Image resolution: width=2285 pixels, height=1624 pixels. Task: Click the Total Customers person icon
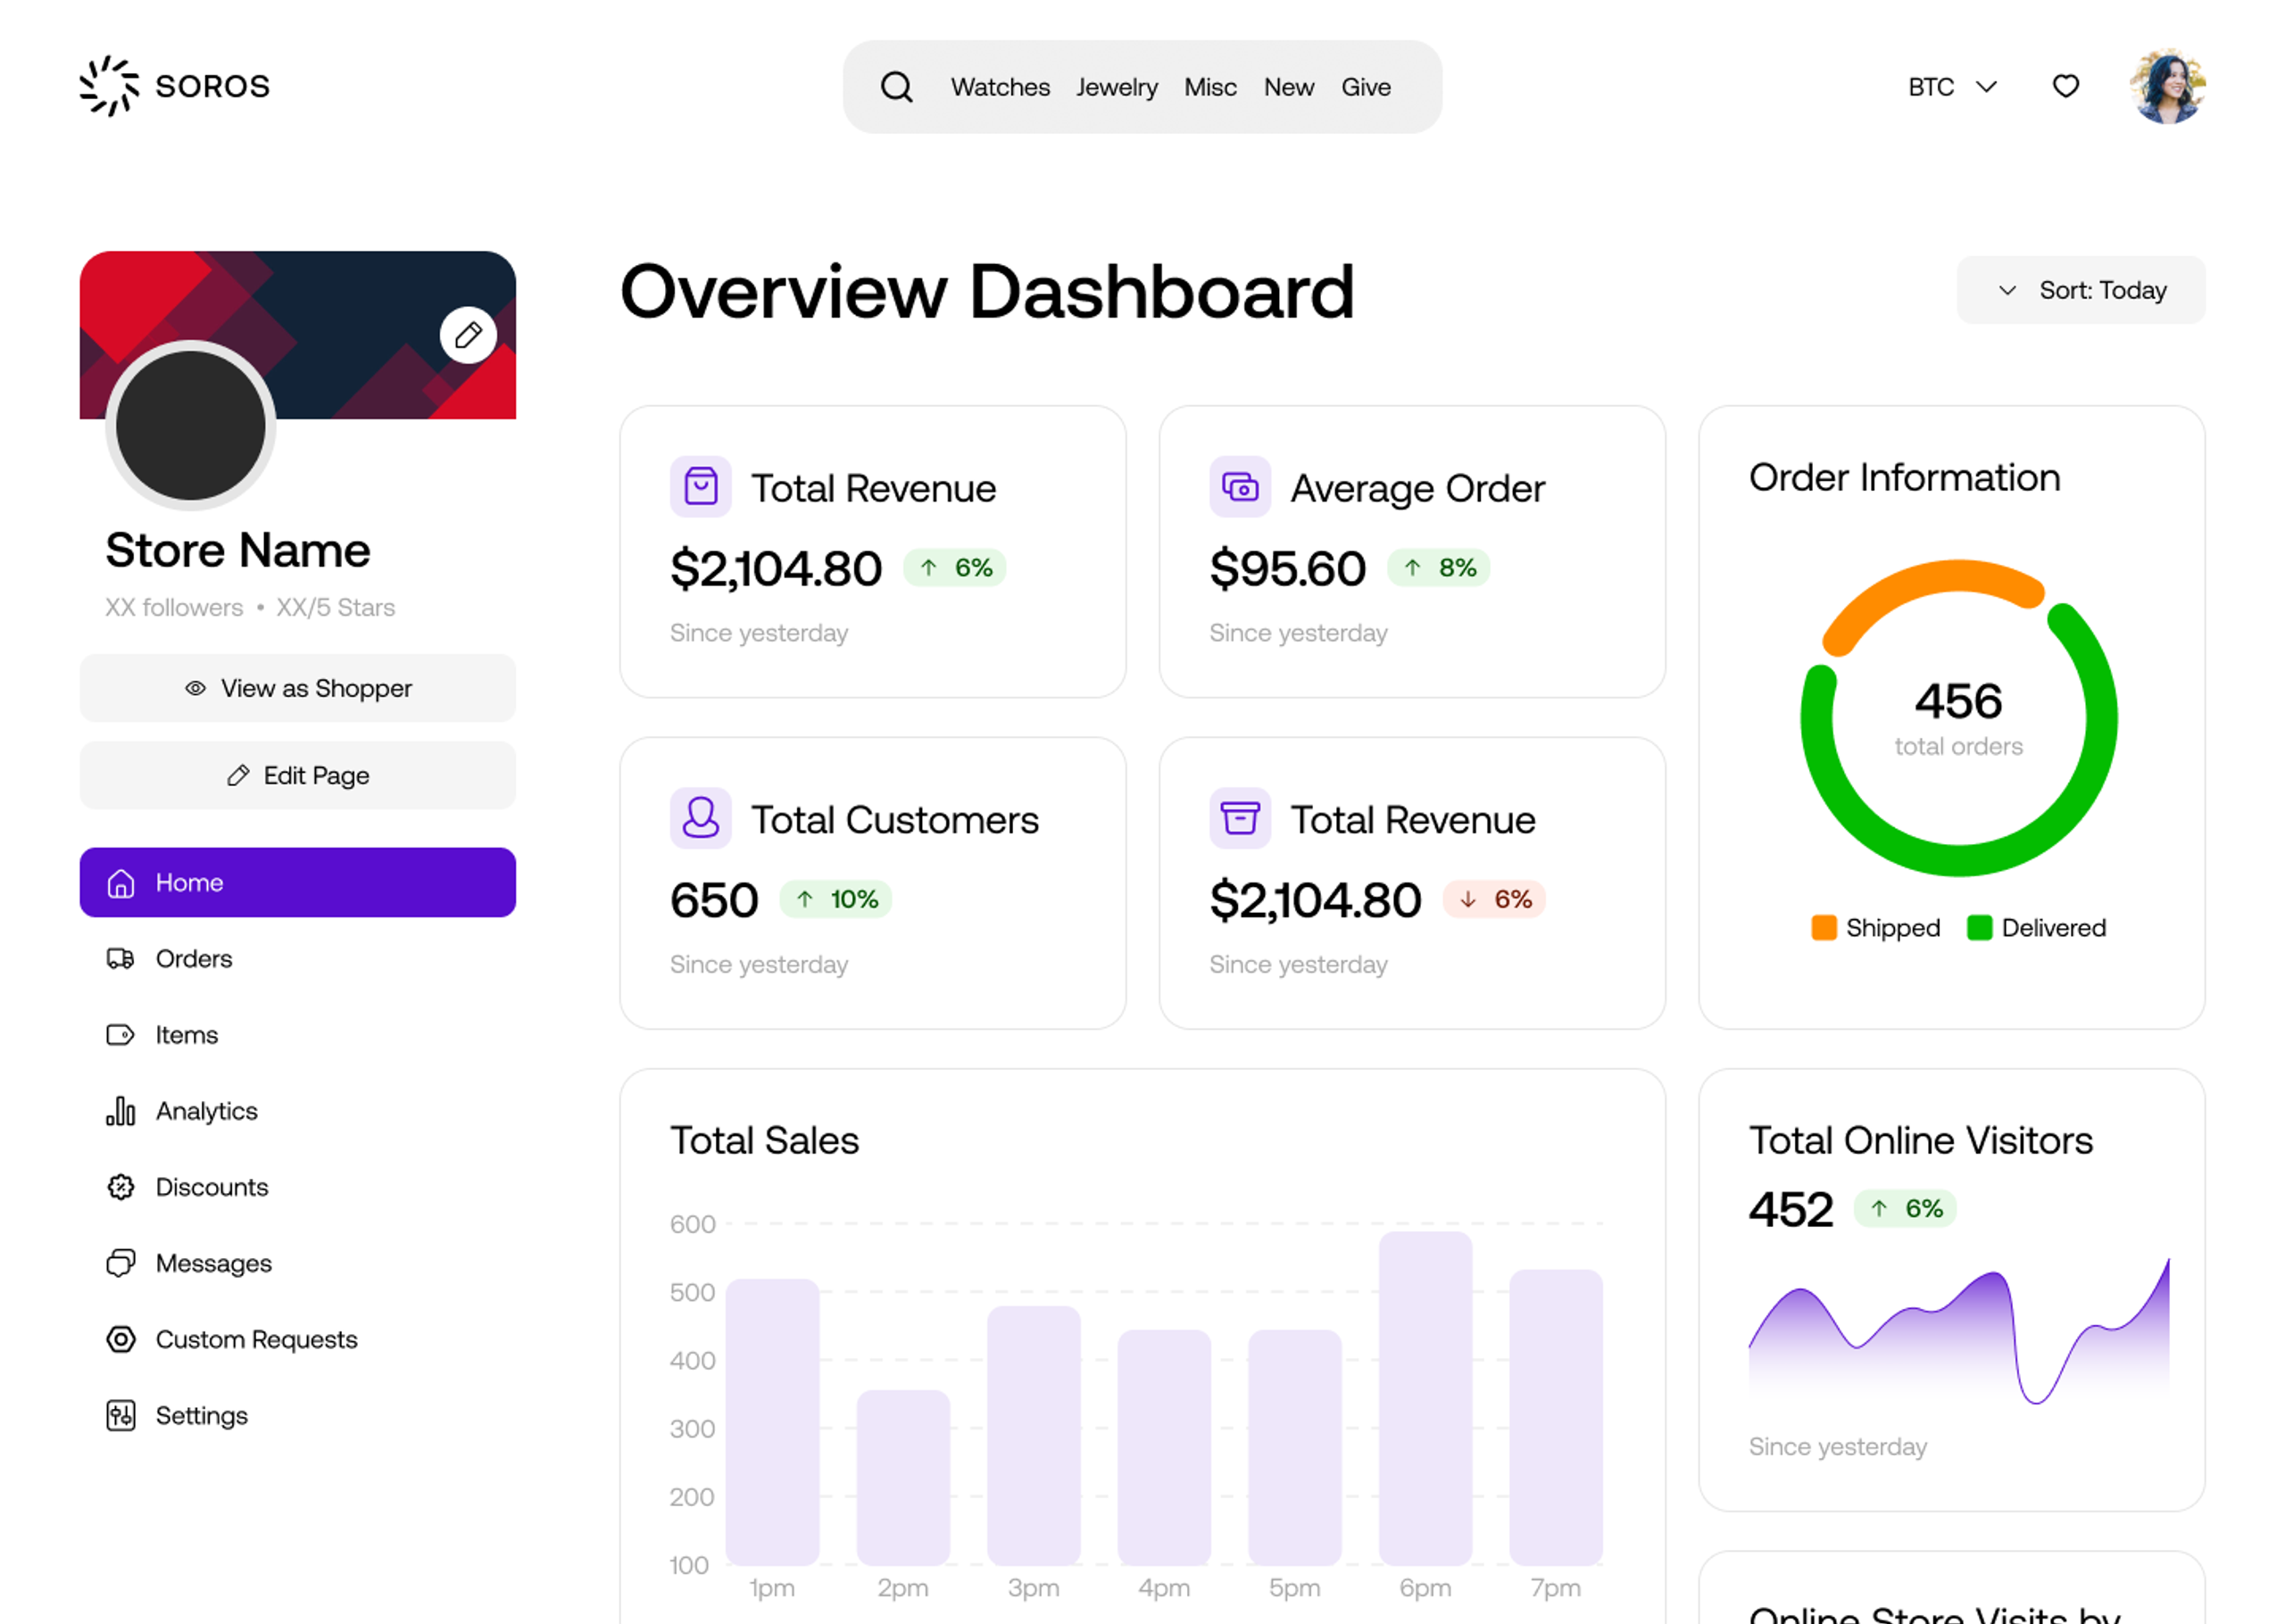[x=700, y=818]
